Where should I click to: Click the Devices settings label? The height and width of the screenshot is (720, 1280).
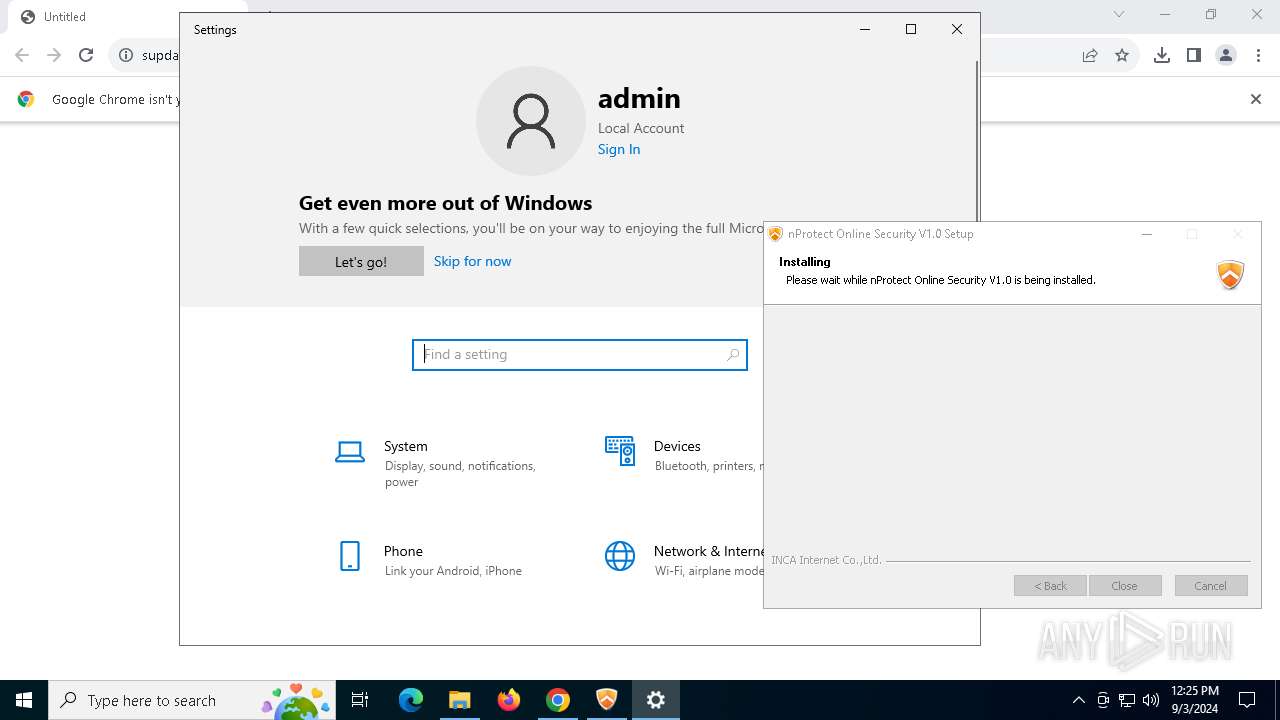click(677, 446)
